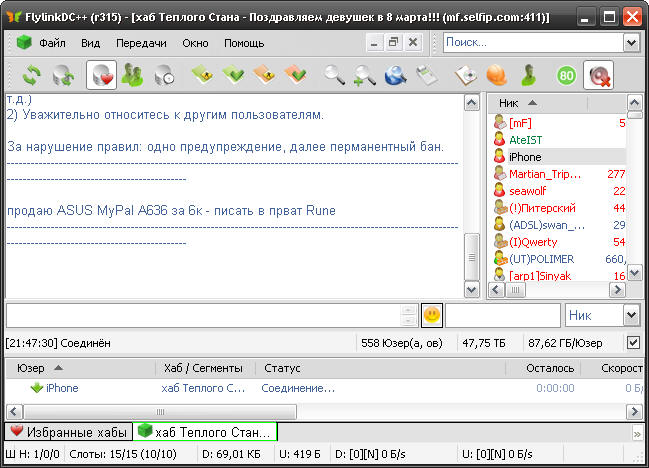Expand the Поиск search combo box

[x=631, y=42]
